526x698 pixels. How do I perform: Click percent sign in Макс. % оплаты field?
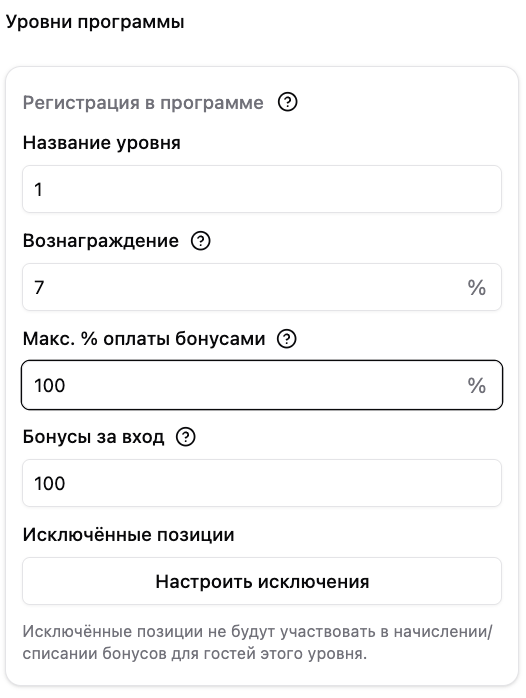click(477, 386)
